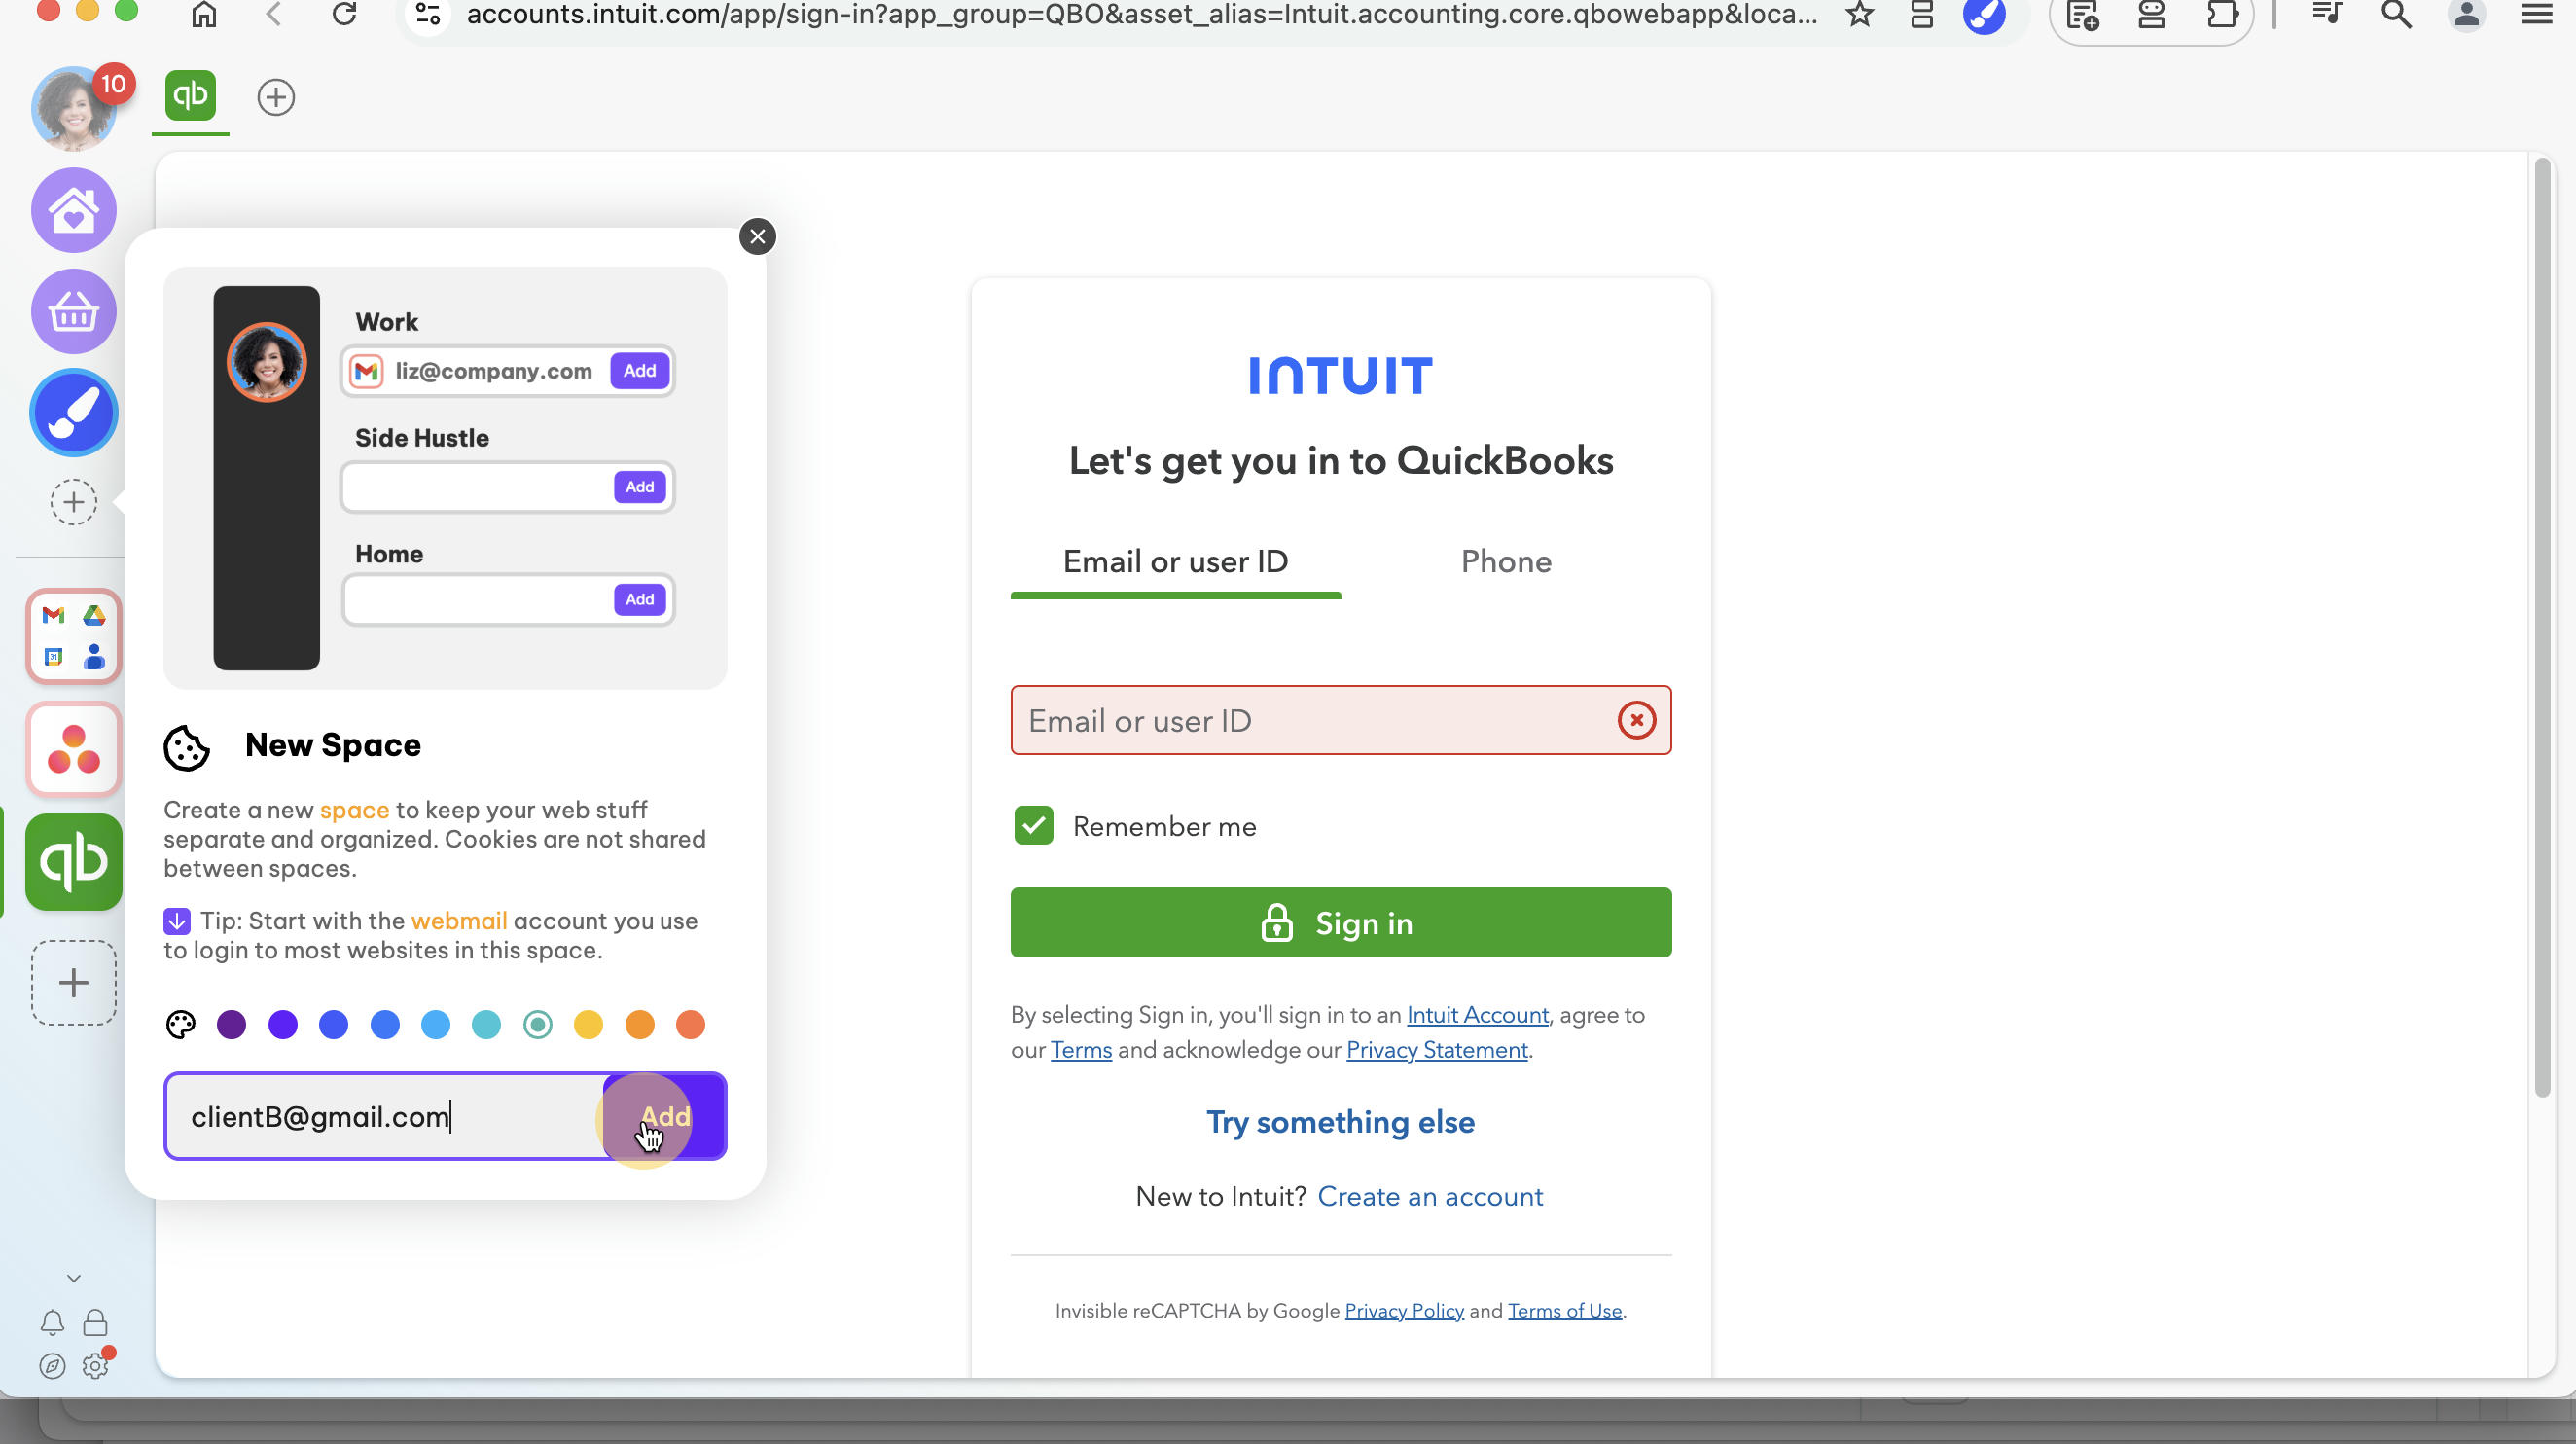Click the address bar URL

(1142, 14)
